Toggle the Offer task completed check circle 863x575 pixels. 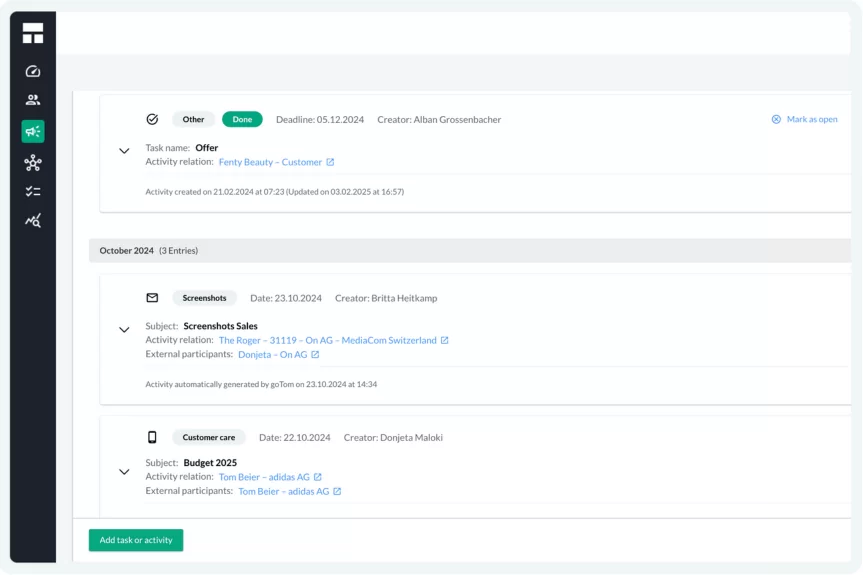click(x=152, y=119)
